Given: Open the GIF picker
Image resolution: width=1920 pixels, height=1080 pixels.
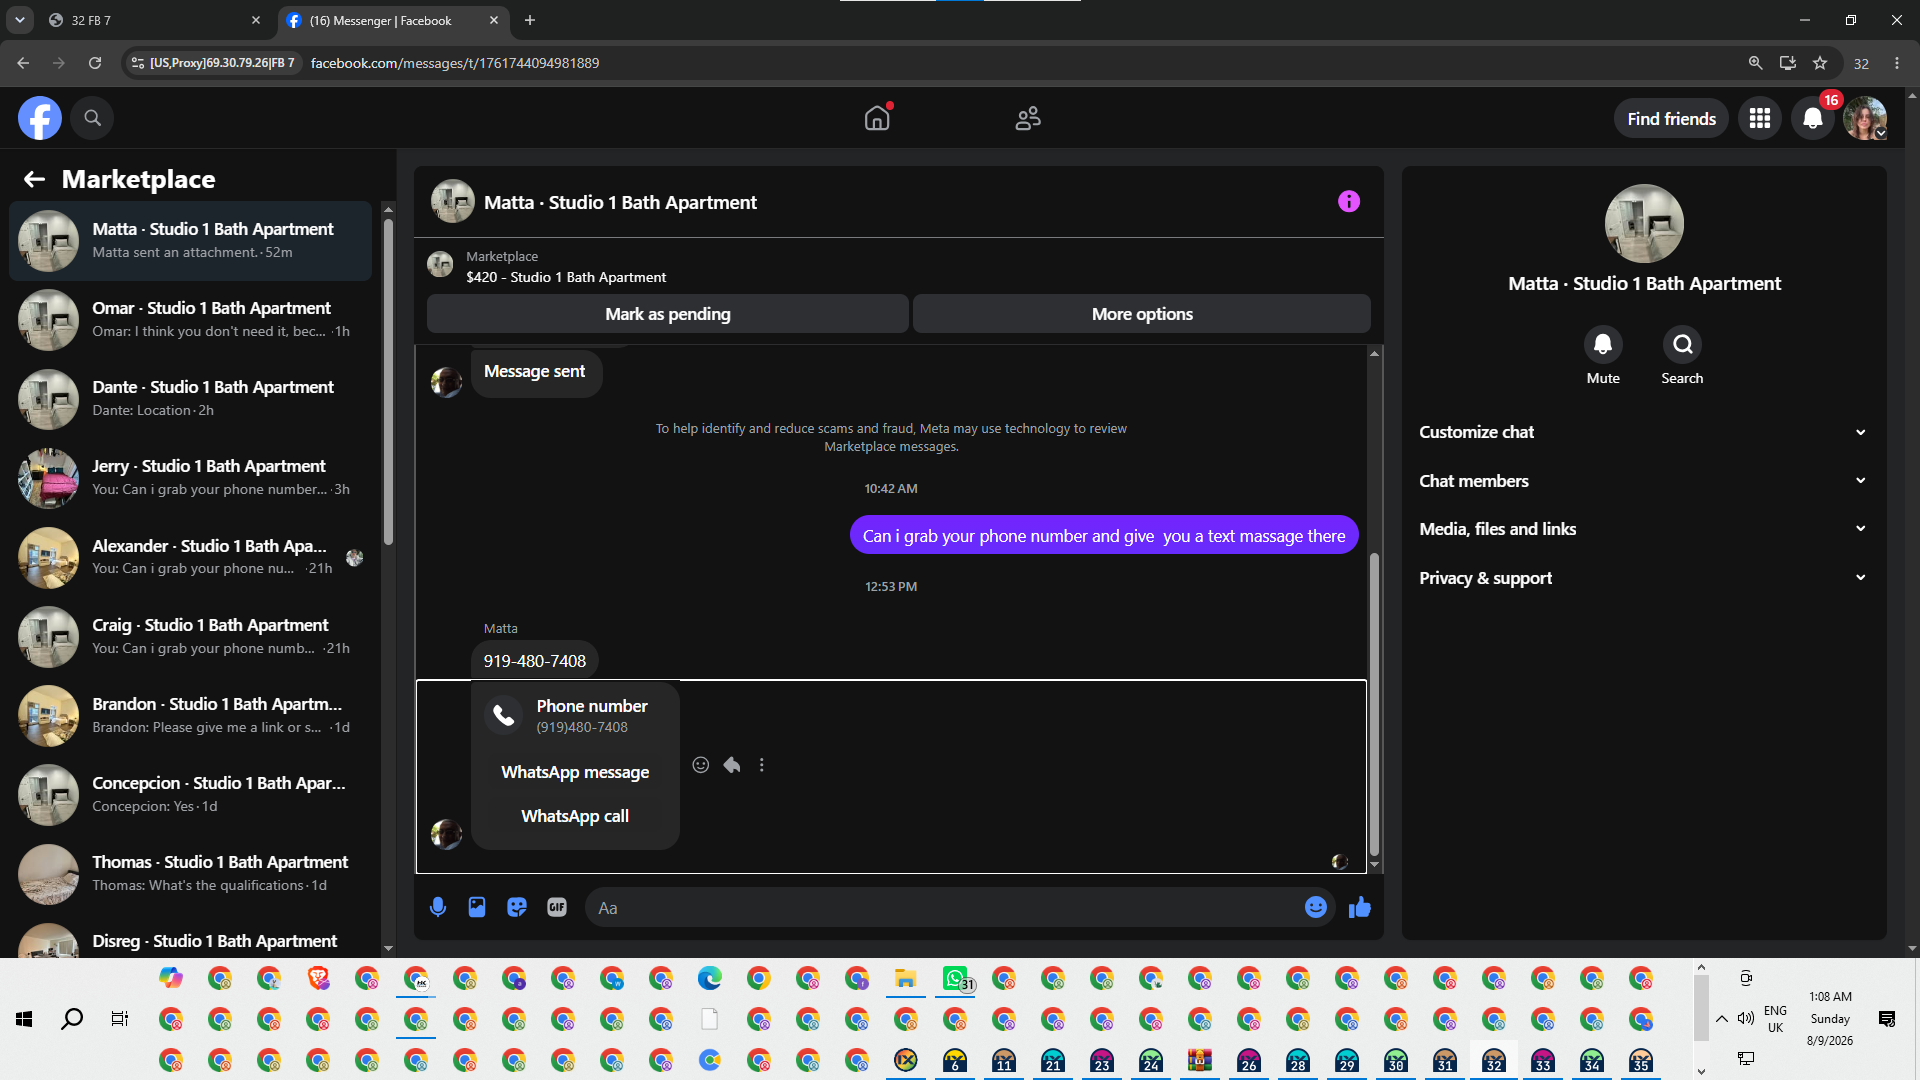Looking at the screenshot, I should click(x=557, y=907).
